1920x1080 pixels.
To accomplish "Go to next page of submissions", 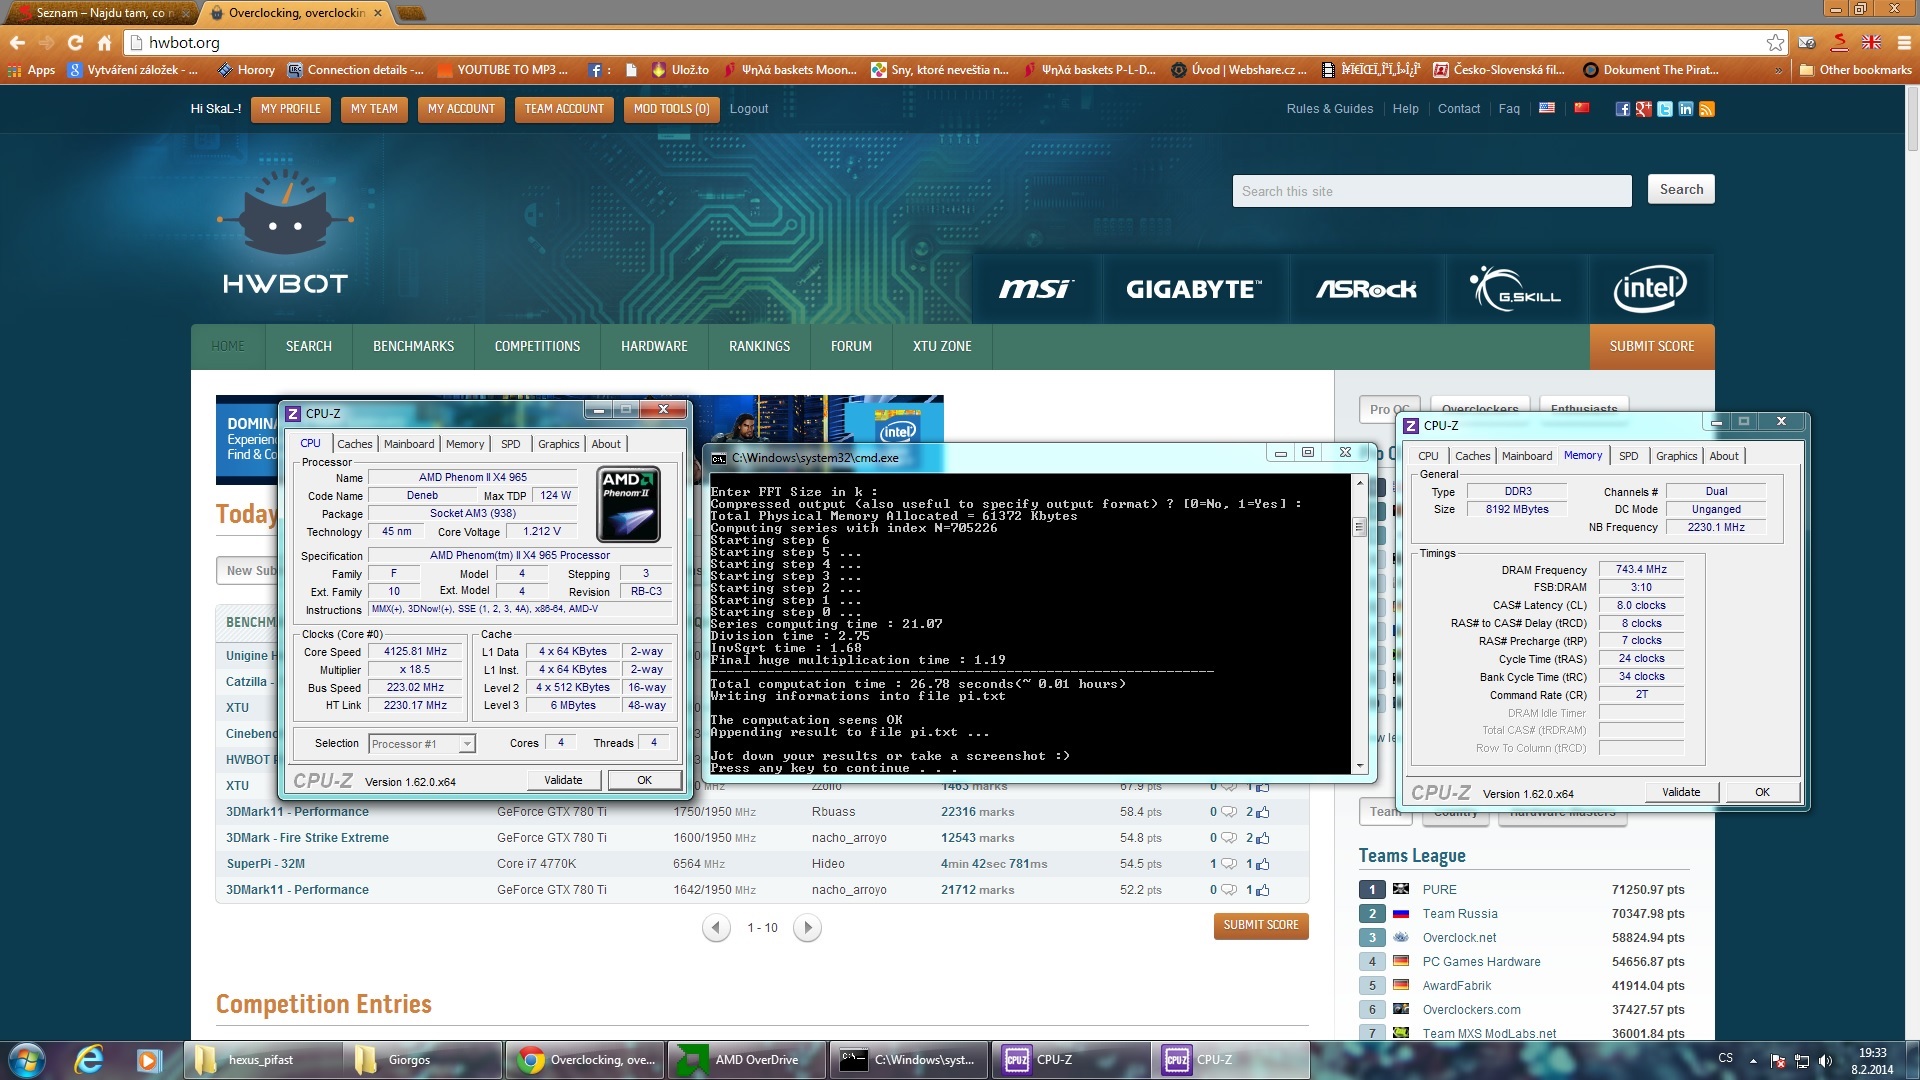I will point(807,928).
